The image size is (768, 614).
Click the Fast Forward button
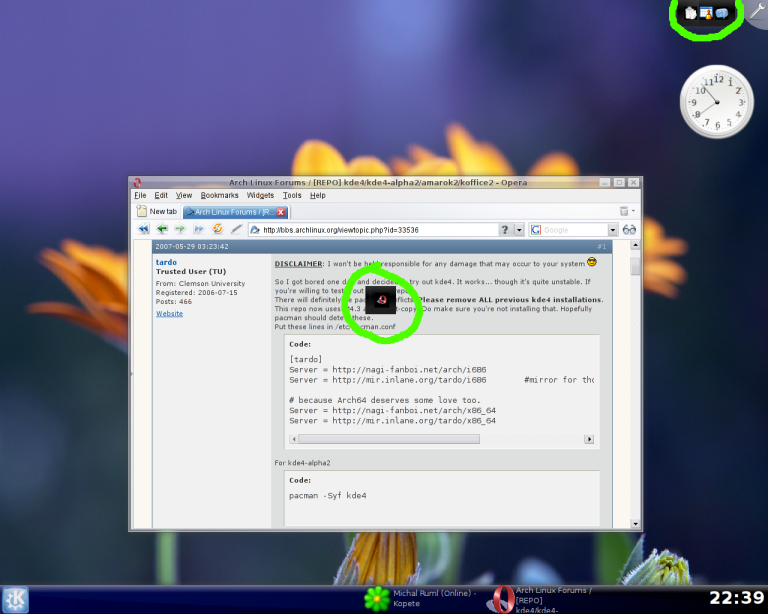198,229
